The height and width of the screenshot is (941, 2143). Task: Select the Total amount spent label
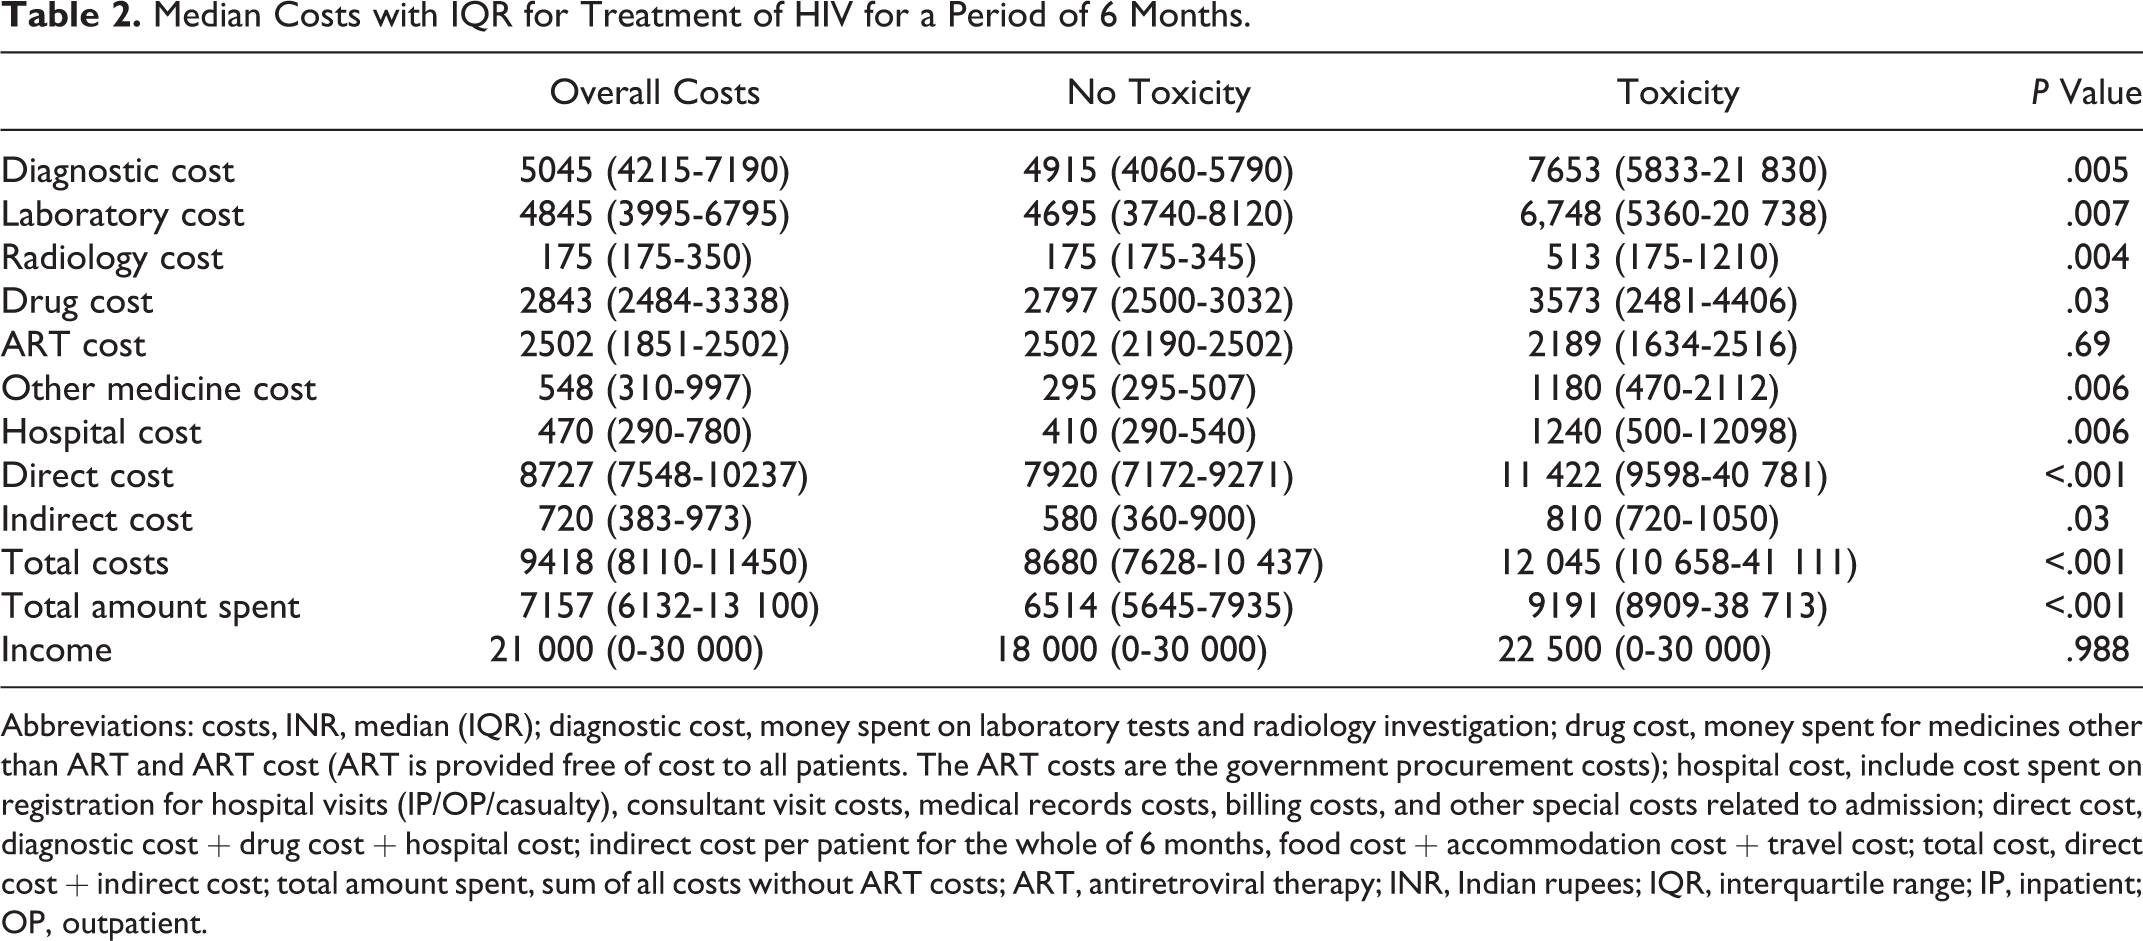click(150, 606)
